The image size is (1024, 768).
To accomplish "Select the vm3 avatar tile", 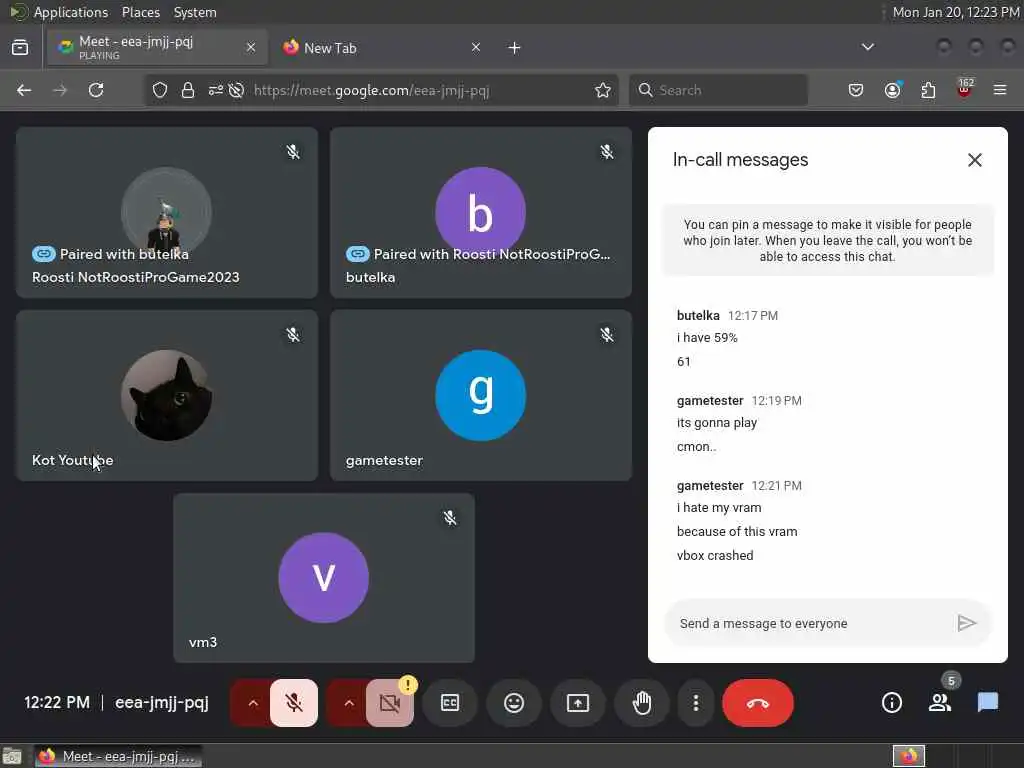I will [323, 577].
